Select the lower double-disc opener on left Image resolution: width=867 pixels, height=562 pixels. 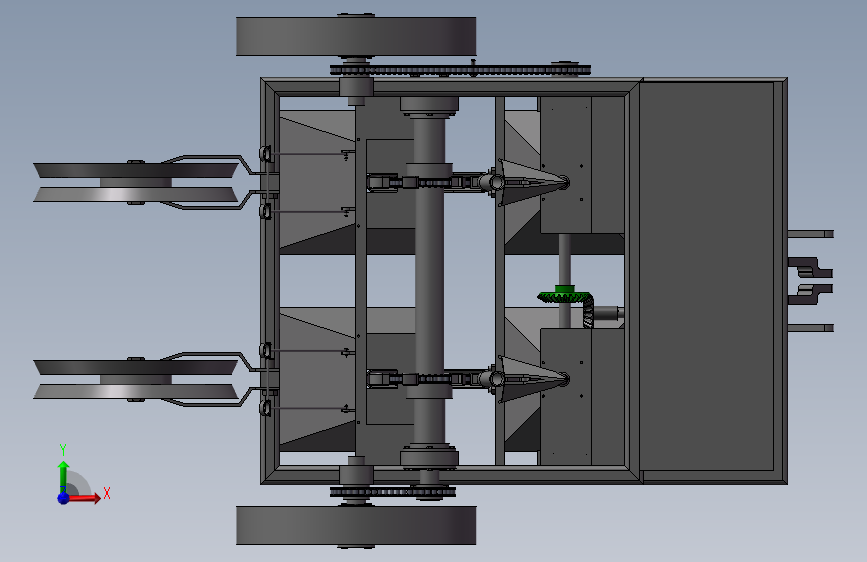pyautogui.click(x=135, y=379)
